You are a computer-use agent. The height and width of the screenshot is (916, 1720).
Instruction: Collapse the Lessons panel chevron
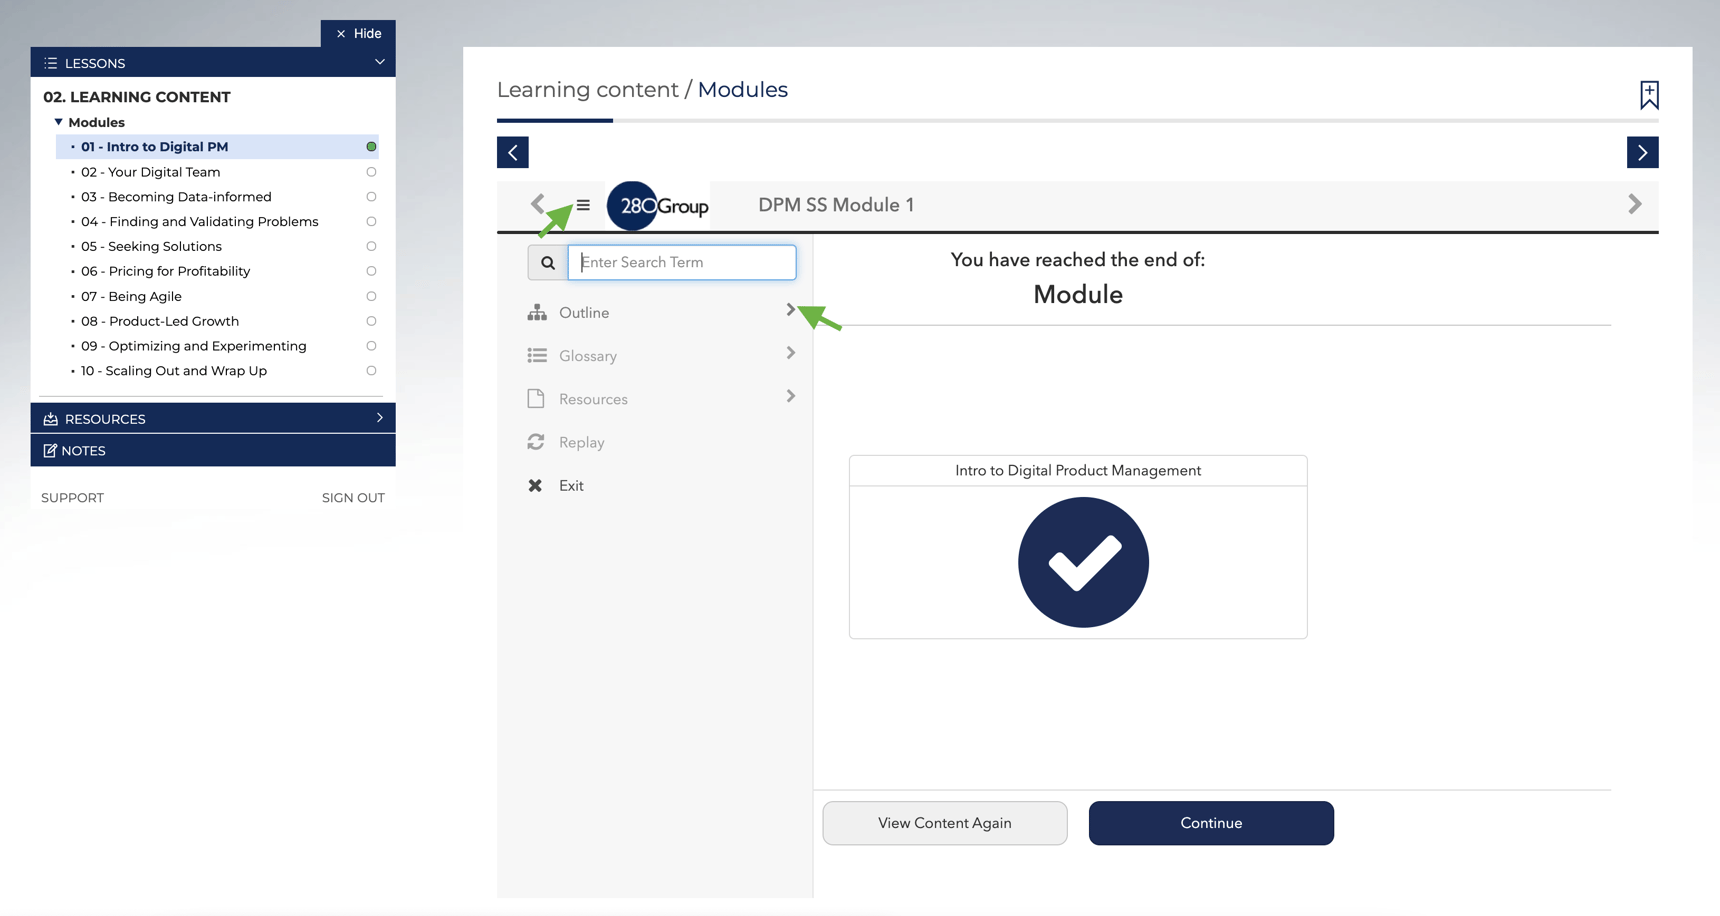point(380,62)
